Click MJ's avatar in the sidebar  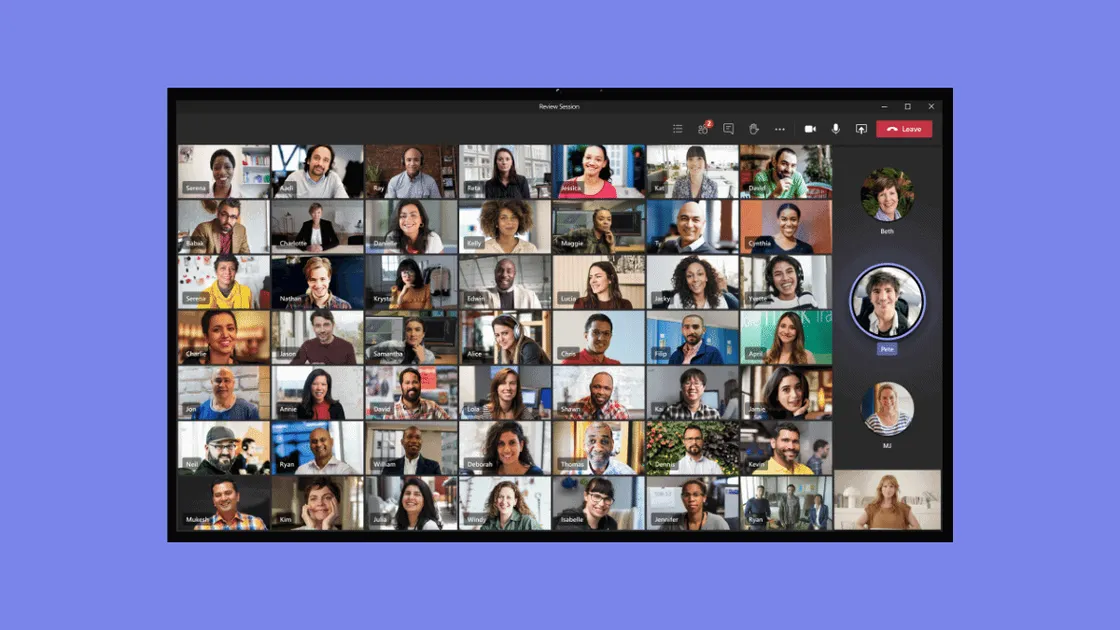click(887, 408)
